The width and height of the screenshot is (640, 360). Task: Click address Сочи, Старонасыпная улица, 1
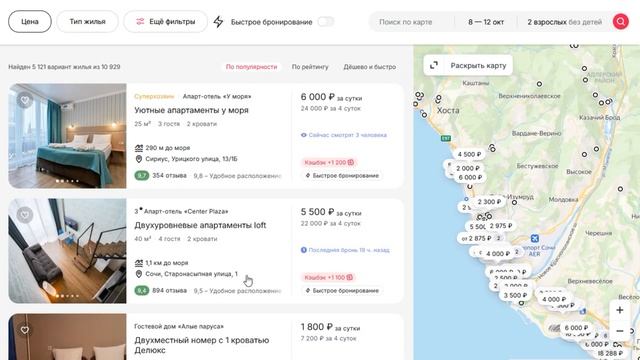[x=191, y=274]
